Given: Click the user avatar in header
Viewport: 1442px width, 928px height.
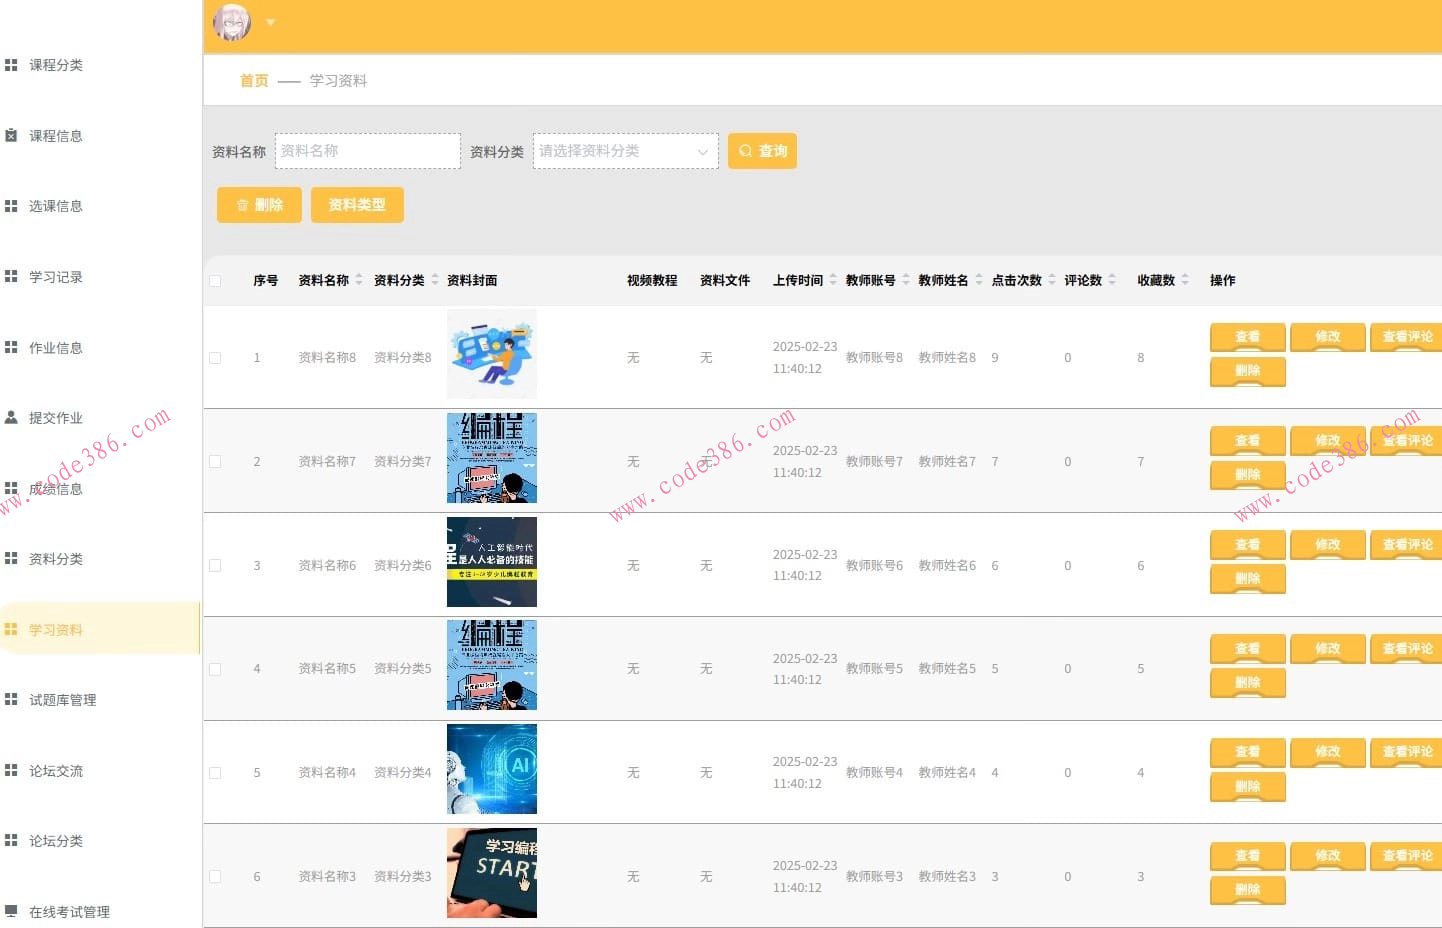Looking at the screenshot, I should tap(232, 22).
